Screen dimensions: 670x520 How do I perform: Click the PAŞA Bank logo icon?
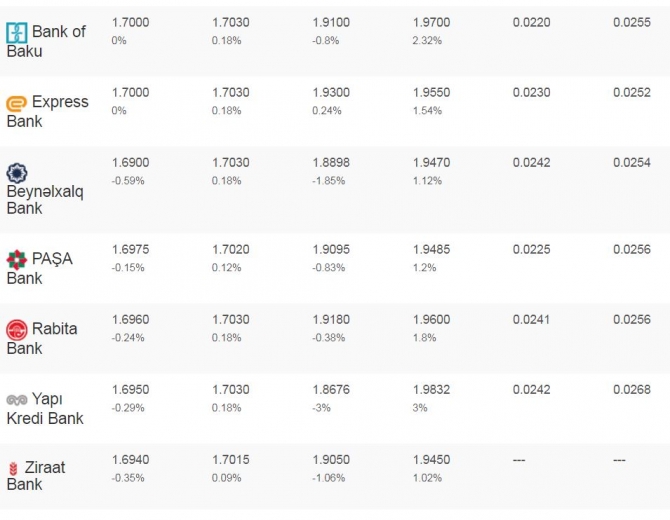click(x=16, y=260)
